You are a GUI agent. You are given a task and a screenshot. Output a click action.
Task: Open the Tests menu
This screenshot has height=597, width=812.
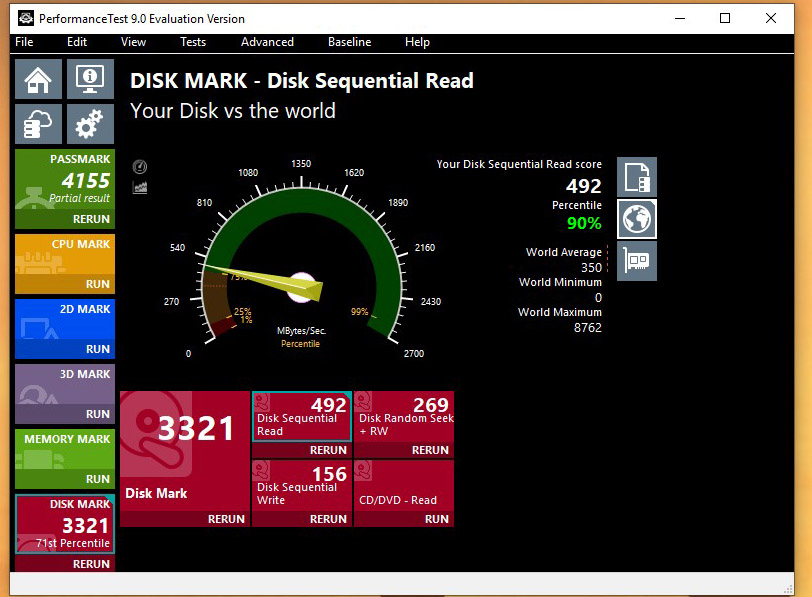click(193, 42)
